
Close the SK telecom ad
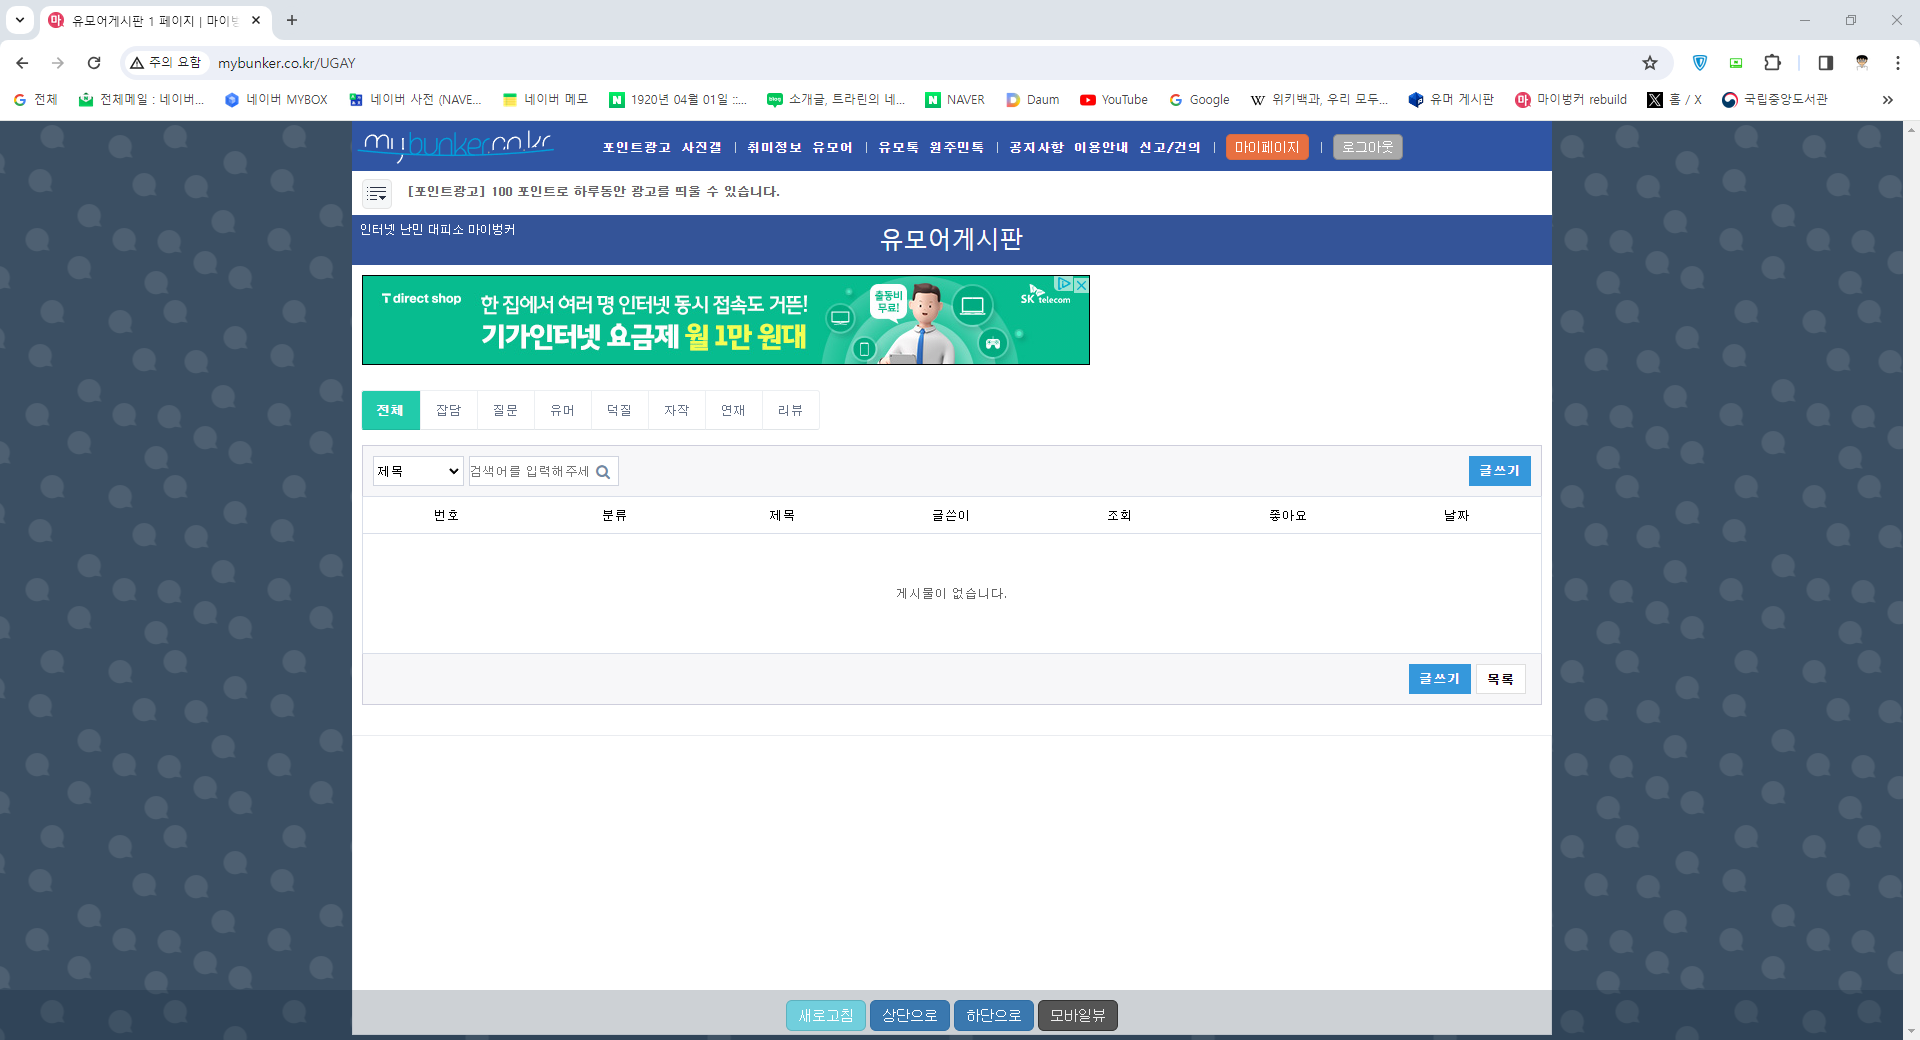coord(1080,285)
